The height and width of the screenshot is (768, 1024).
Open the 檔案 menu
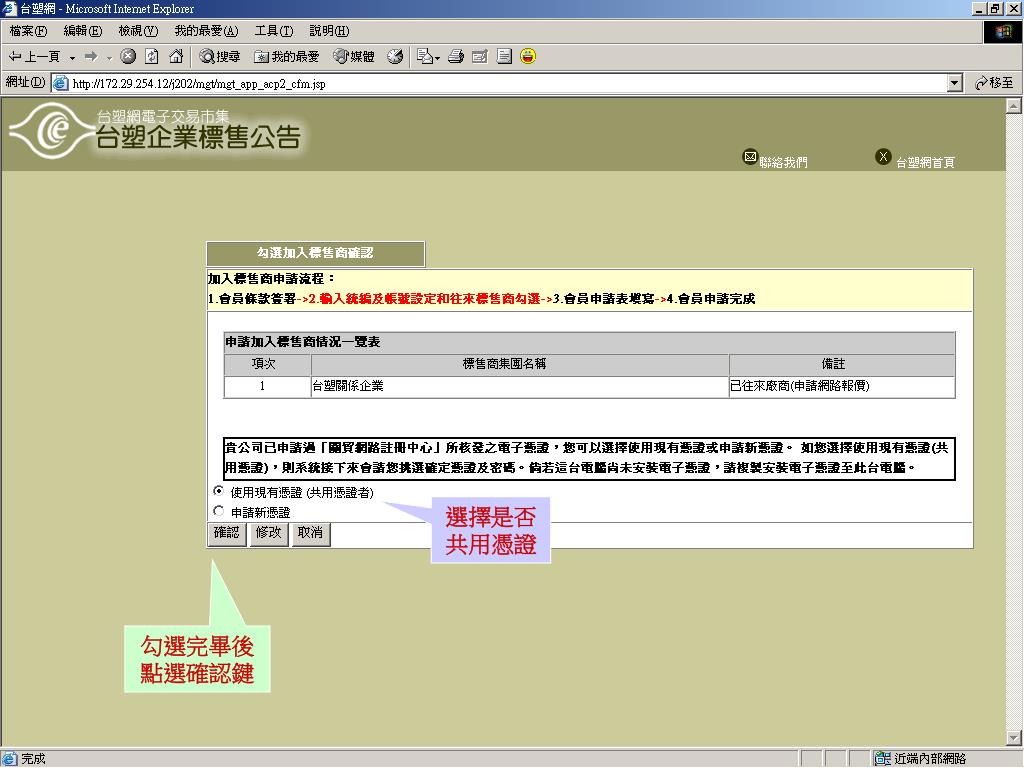point(28,31)
